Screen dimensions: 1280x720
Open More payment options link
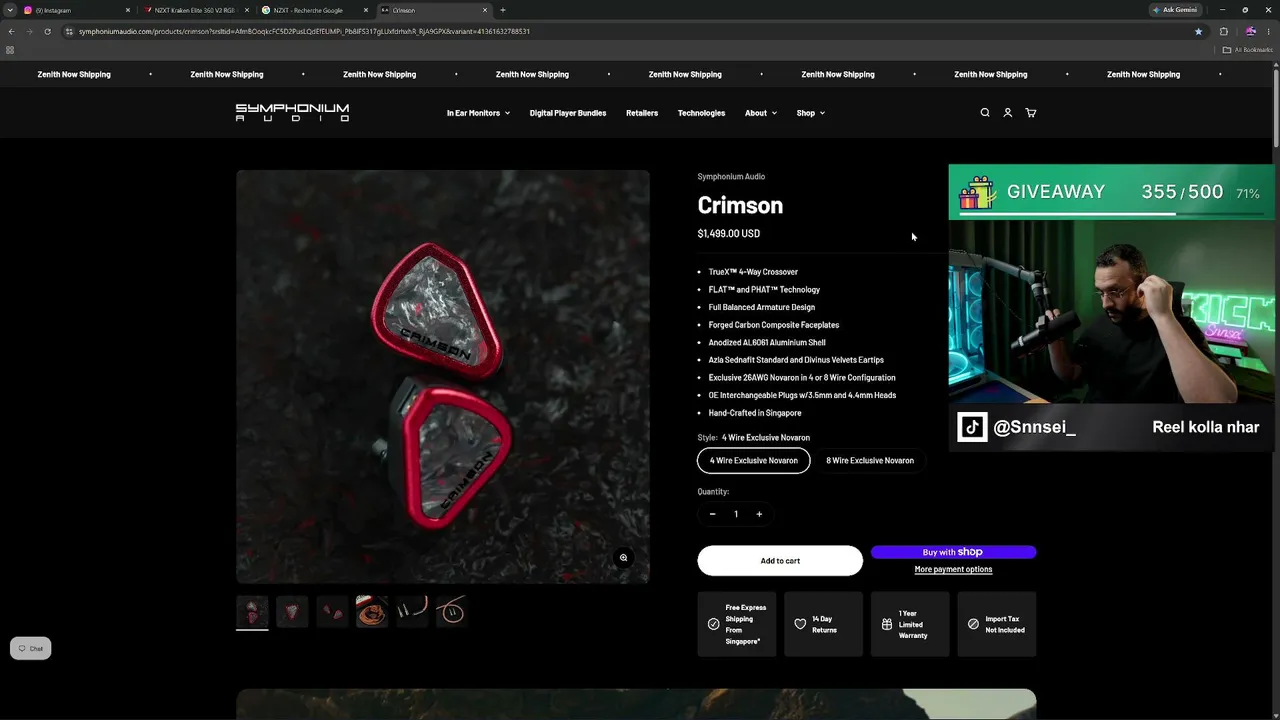[x=953, y=570]
